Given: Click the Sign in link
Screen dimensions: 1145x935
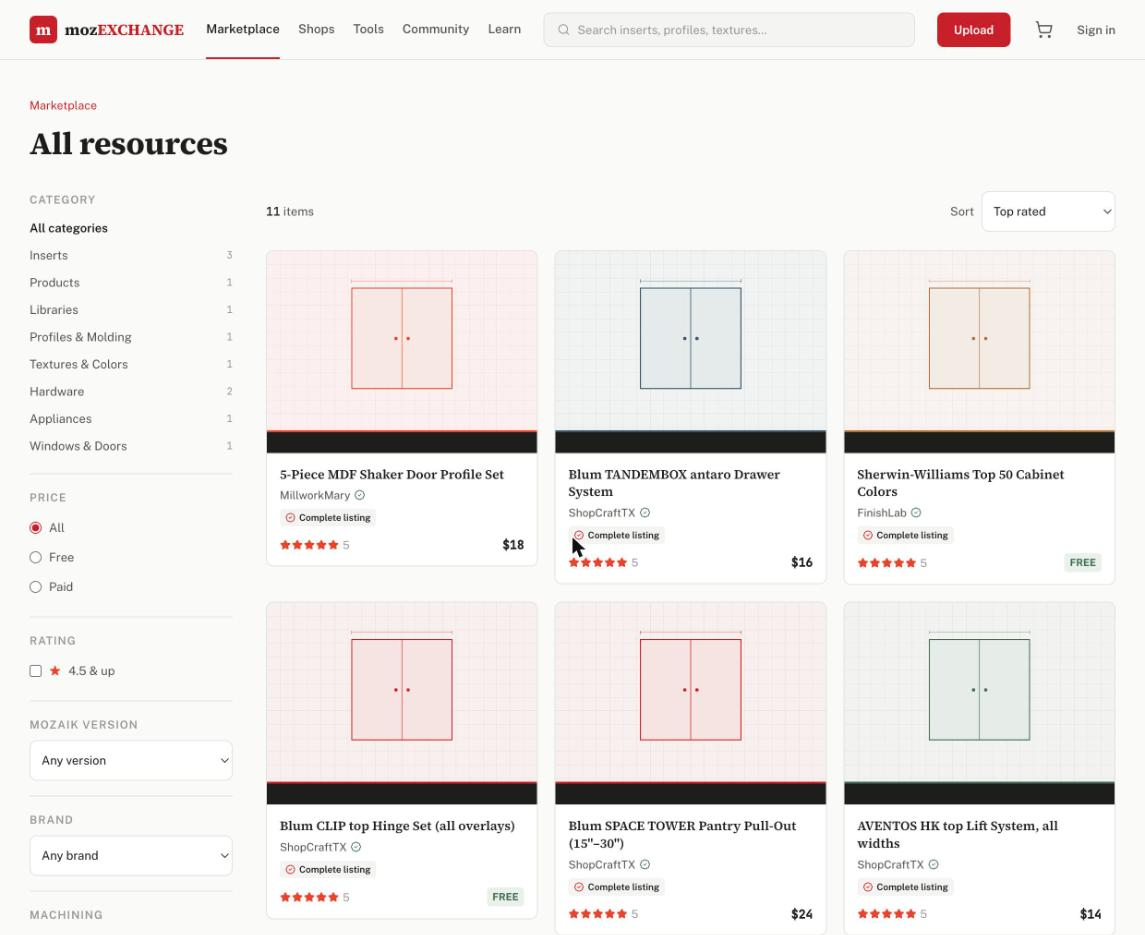Looking at the screenshot, I should click(1095, 30).
